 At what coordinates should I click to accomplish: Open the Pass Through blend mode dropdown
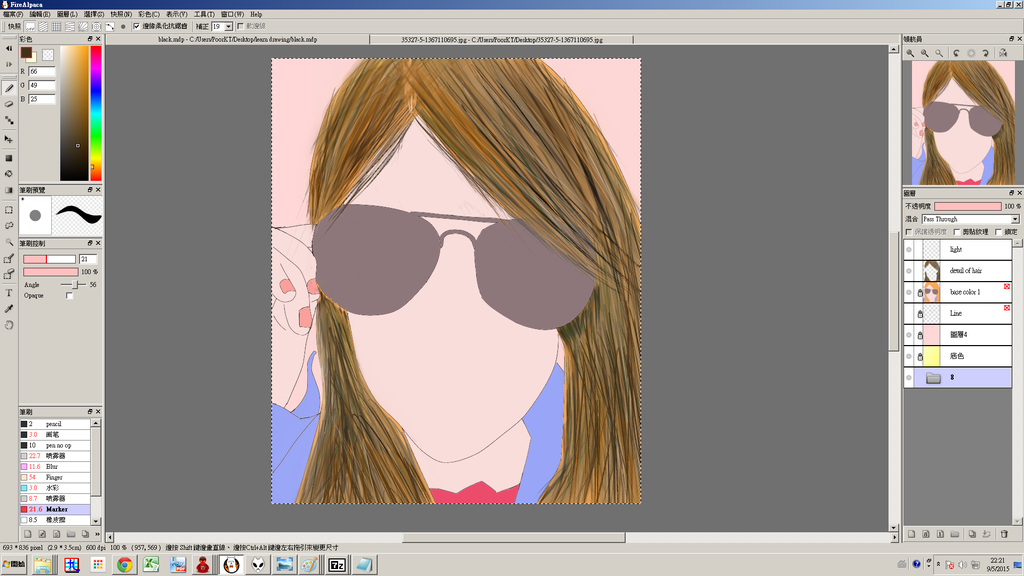(970, 219)
